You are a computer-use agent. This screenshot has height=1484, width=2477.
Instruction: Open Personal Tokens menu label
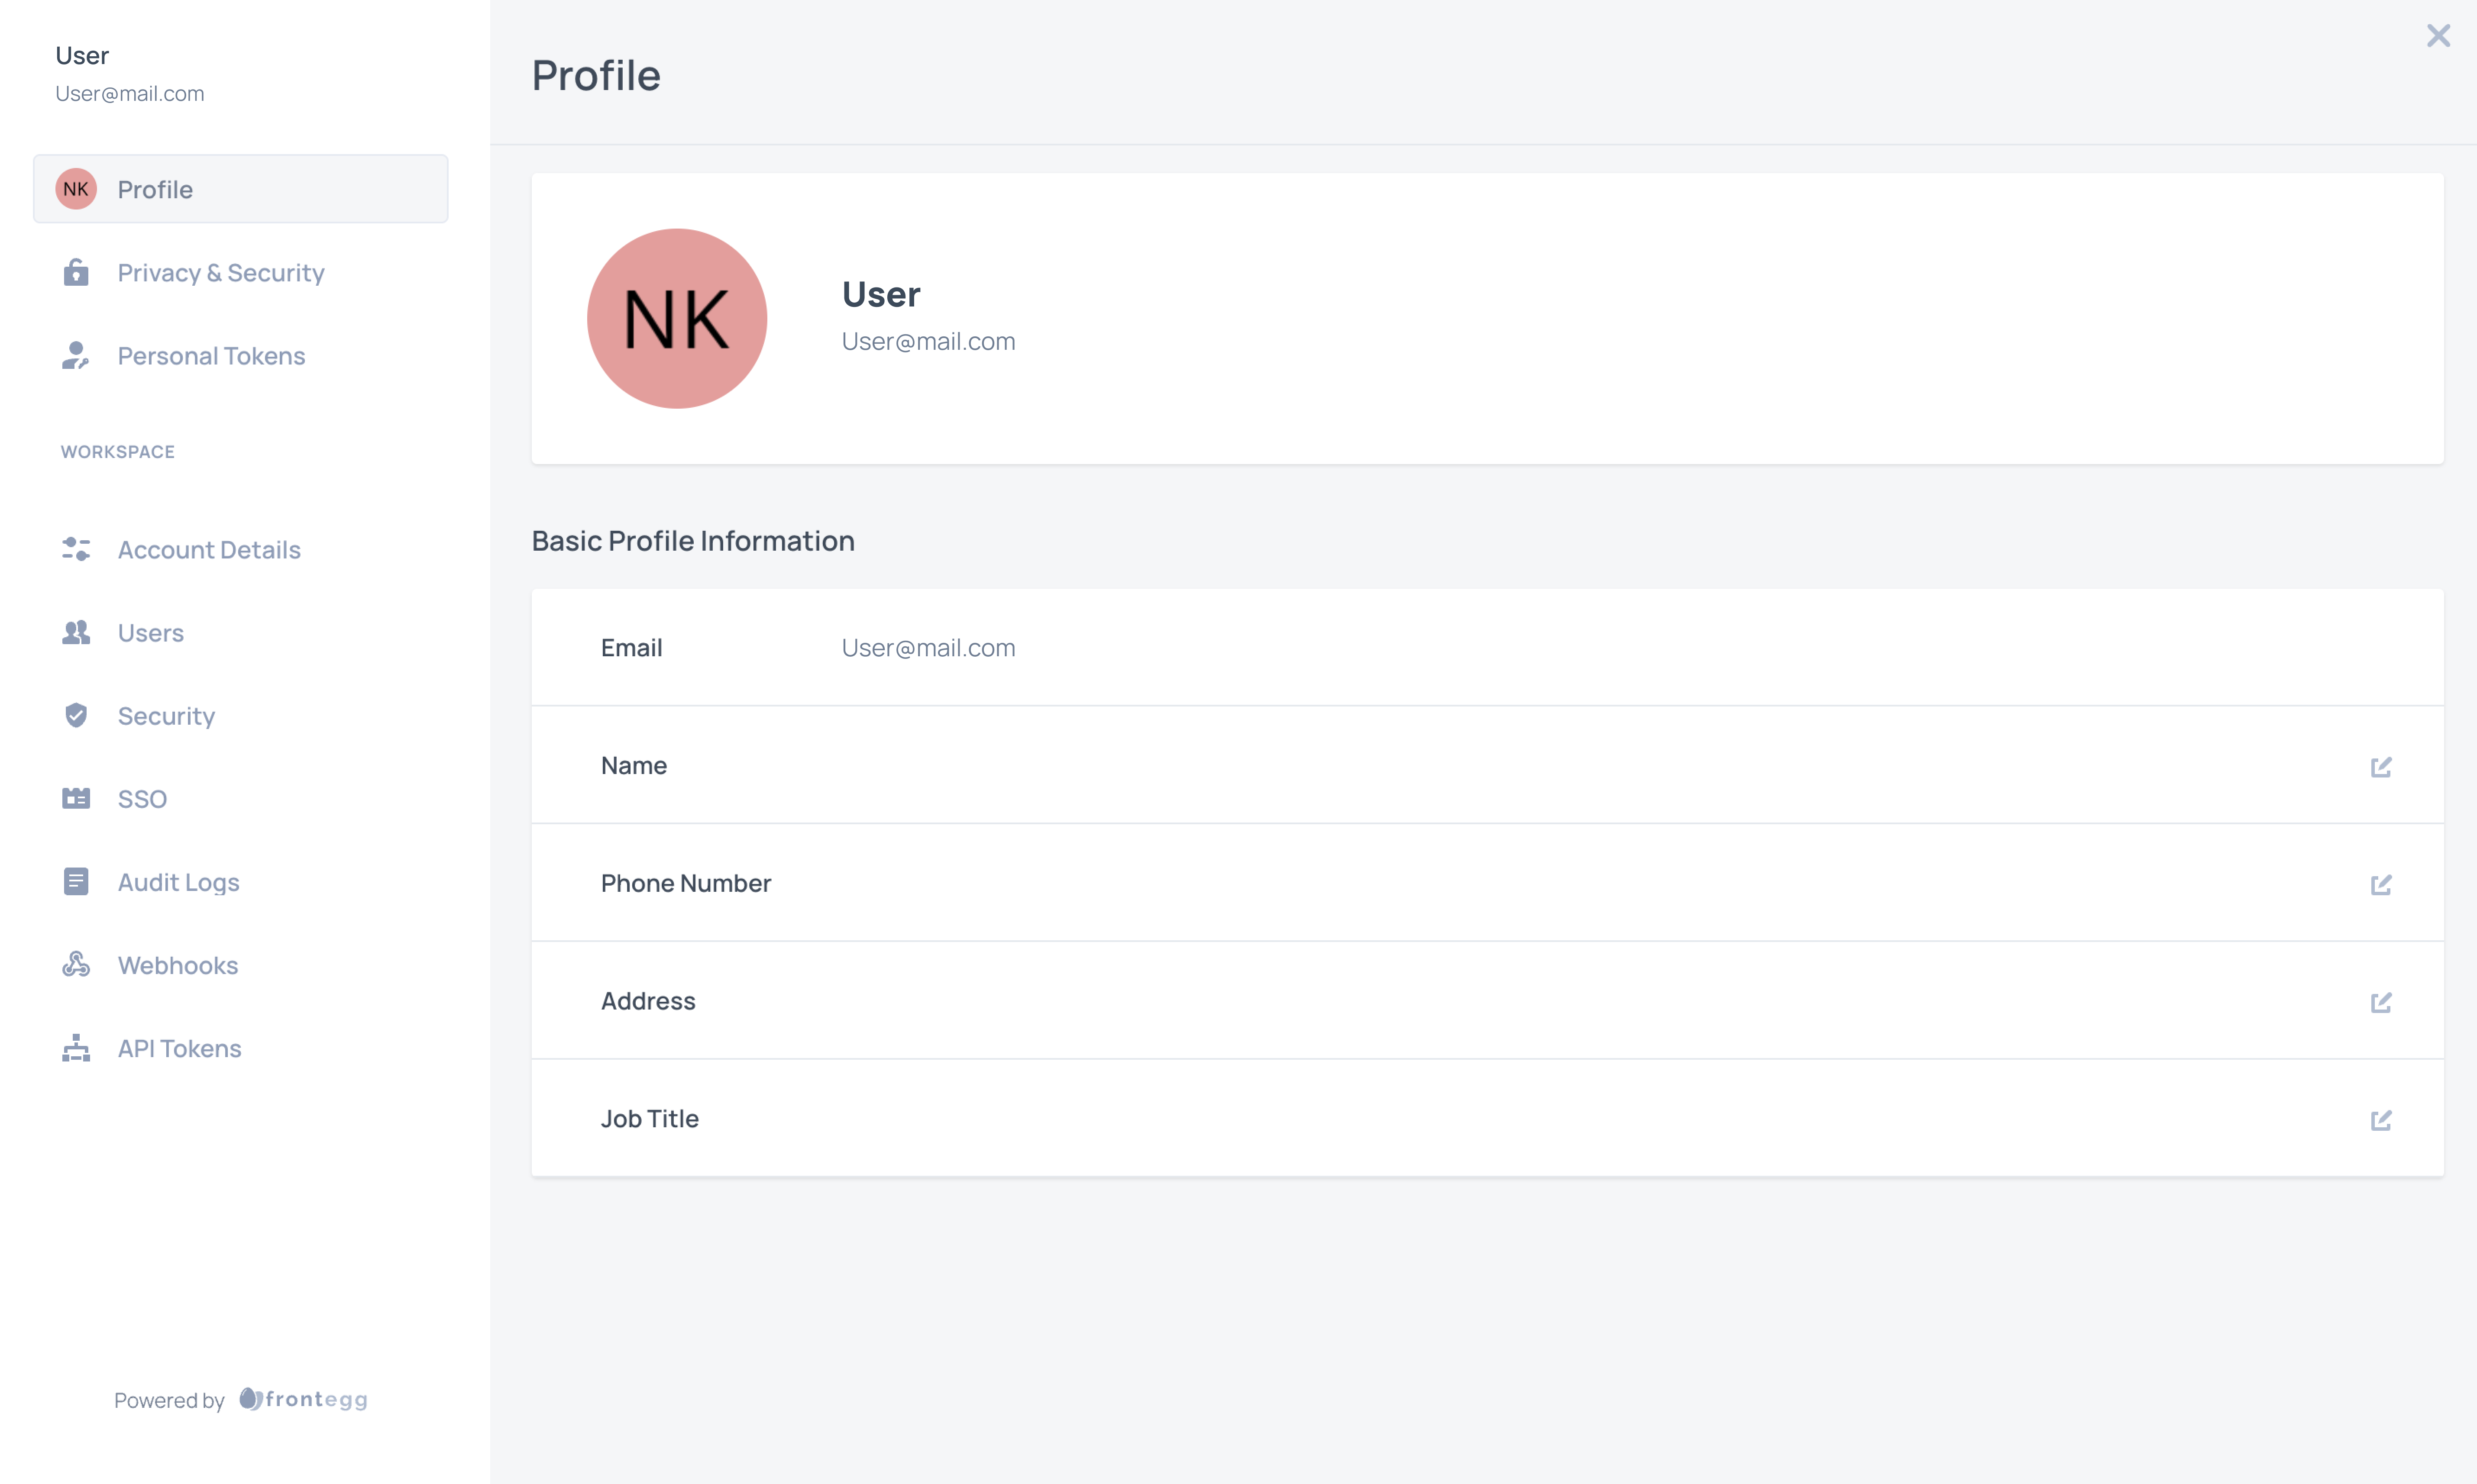pos(211,356)
